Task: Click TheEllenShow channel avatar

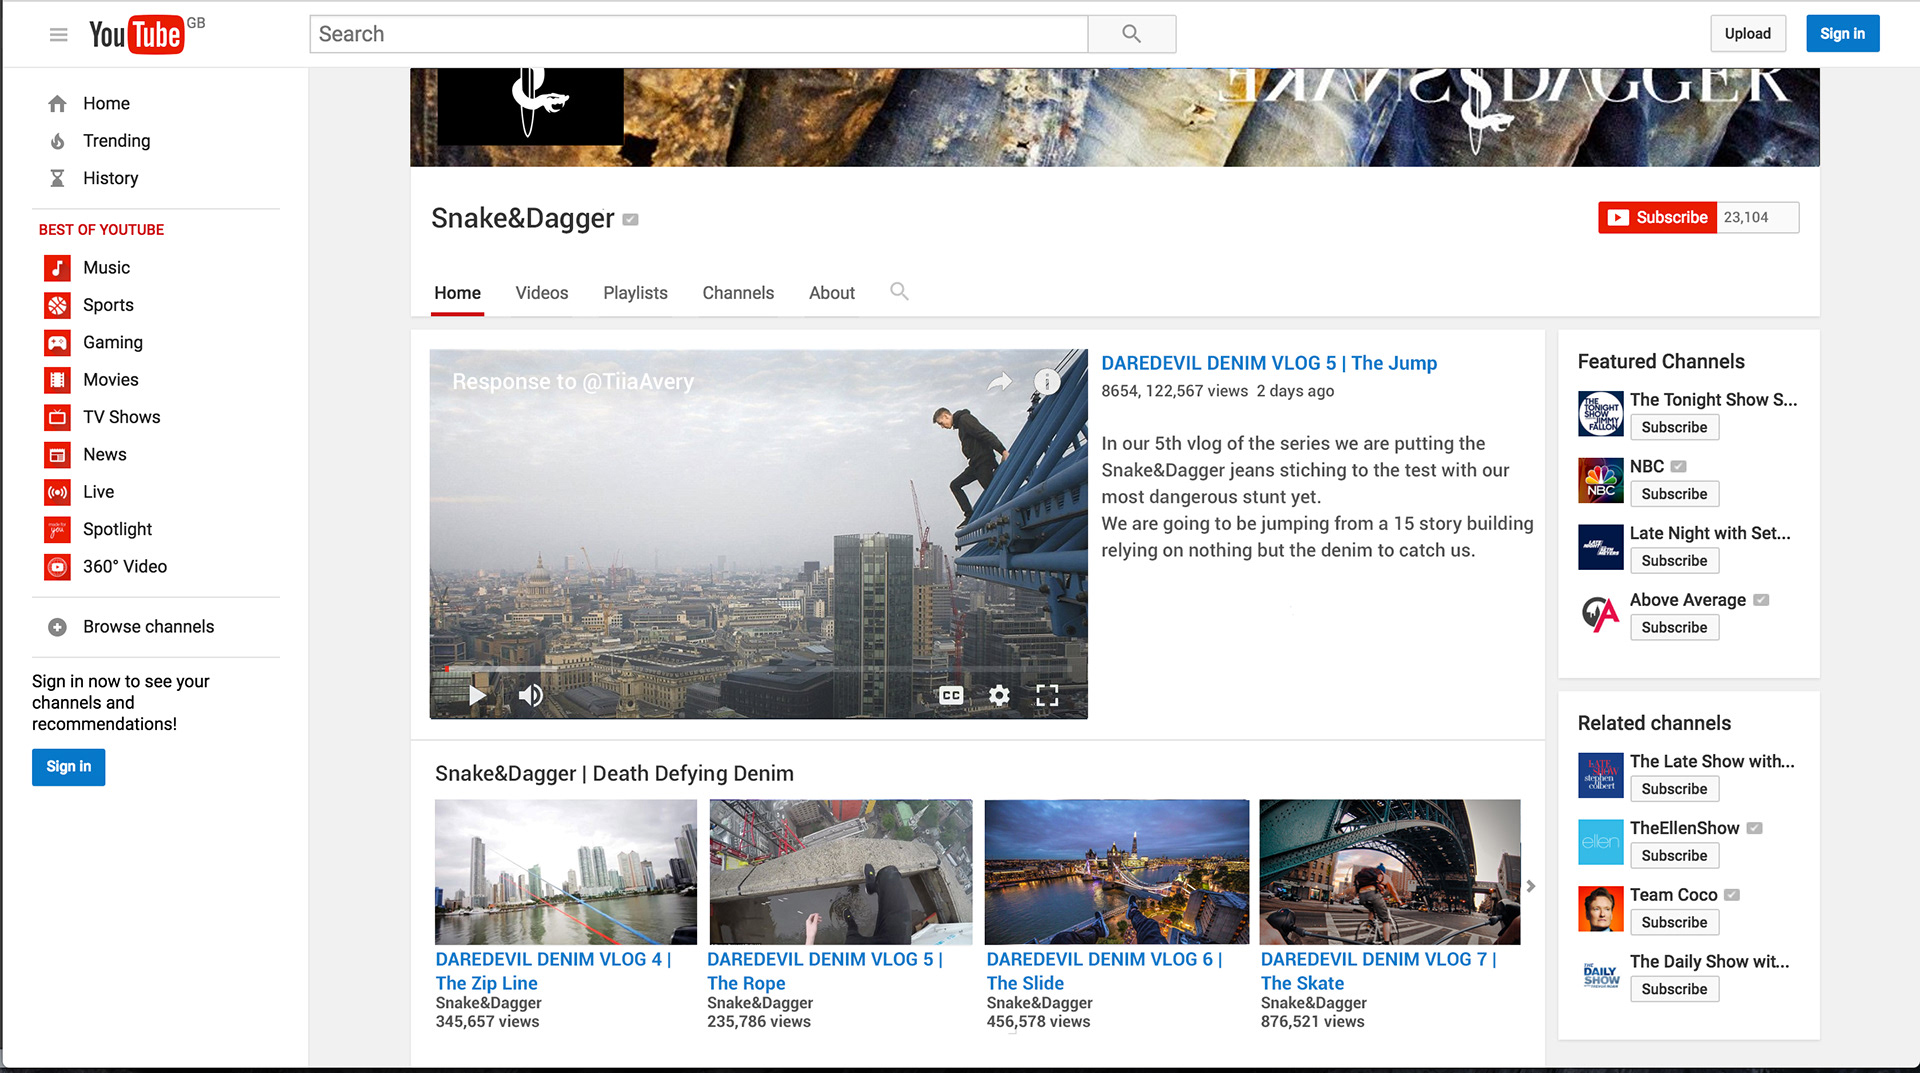Action: pyautogui.click(x=1600, y=842)
